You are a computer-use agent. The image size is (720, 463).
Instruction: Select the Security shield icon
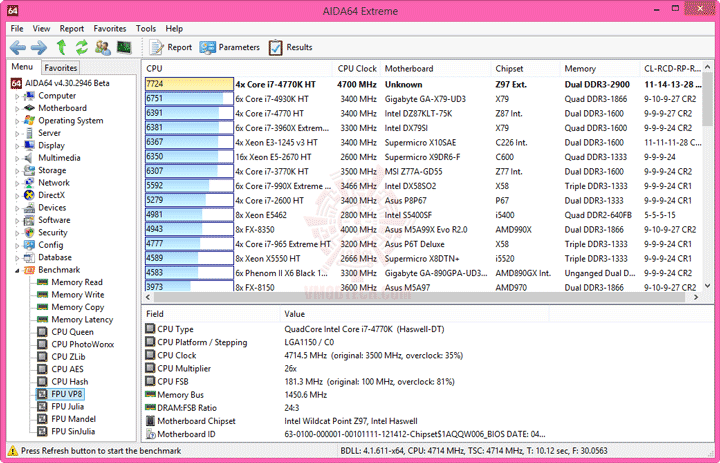[x=29, y=232]
